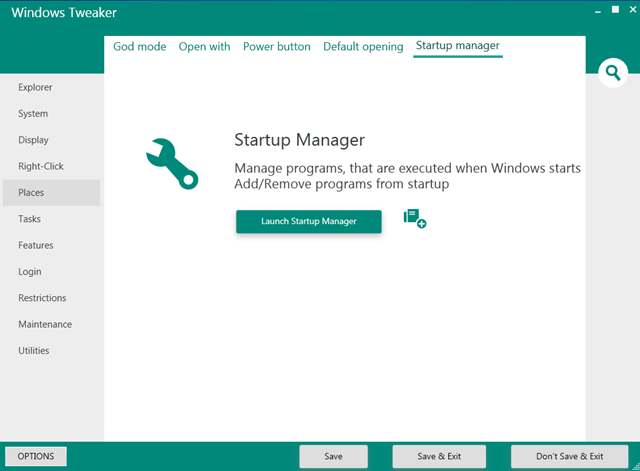
Task: Minimize the Windows Tweaker window
Action: point(598,11)
